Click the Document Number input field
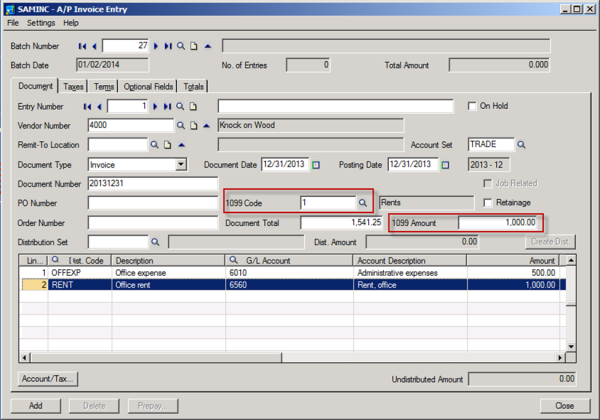The height and width of the screenshot is (420, 600). [153, 184]
